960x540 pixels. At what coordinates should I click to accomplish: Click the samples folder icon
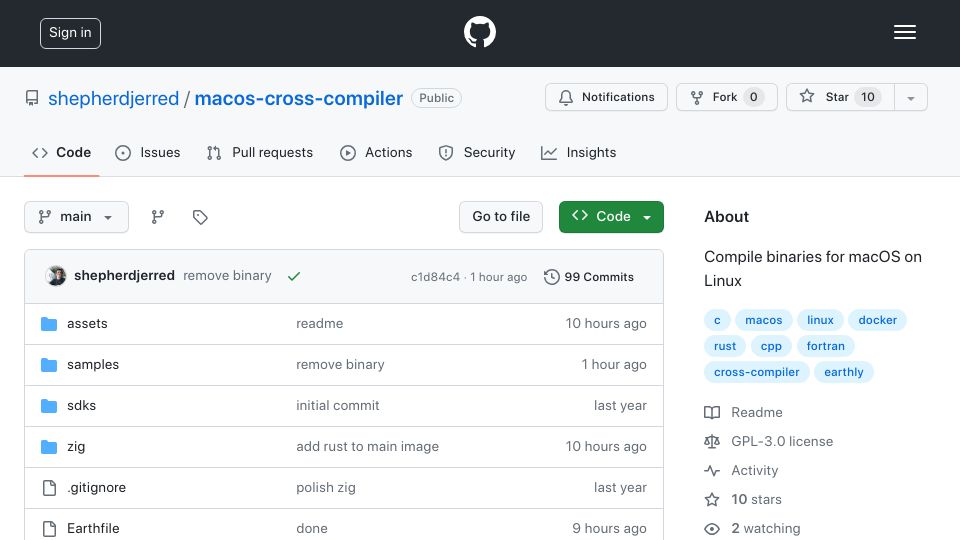(x=49, y=365)
